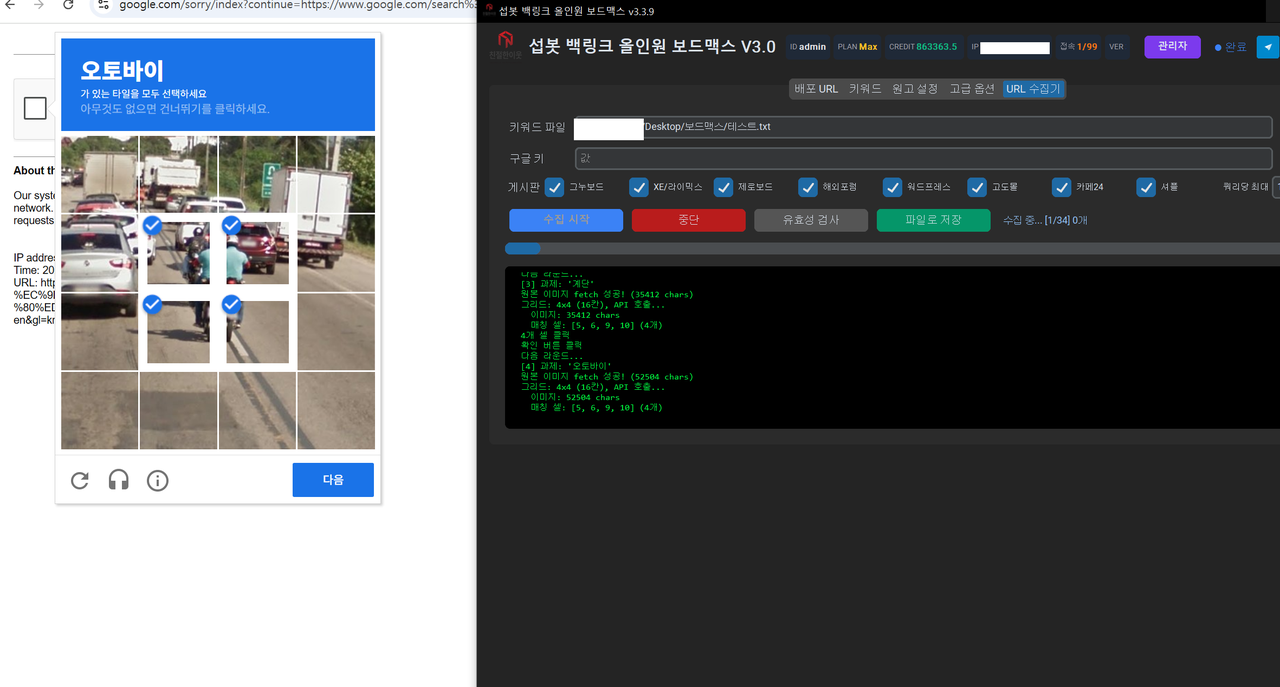Uncheck the 제로보드 board option

[x=723, y=187]
